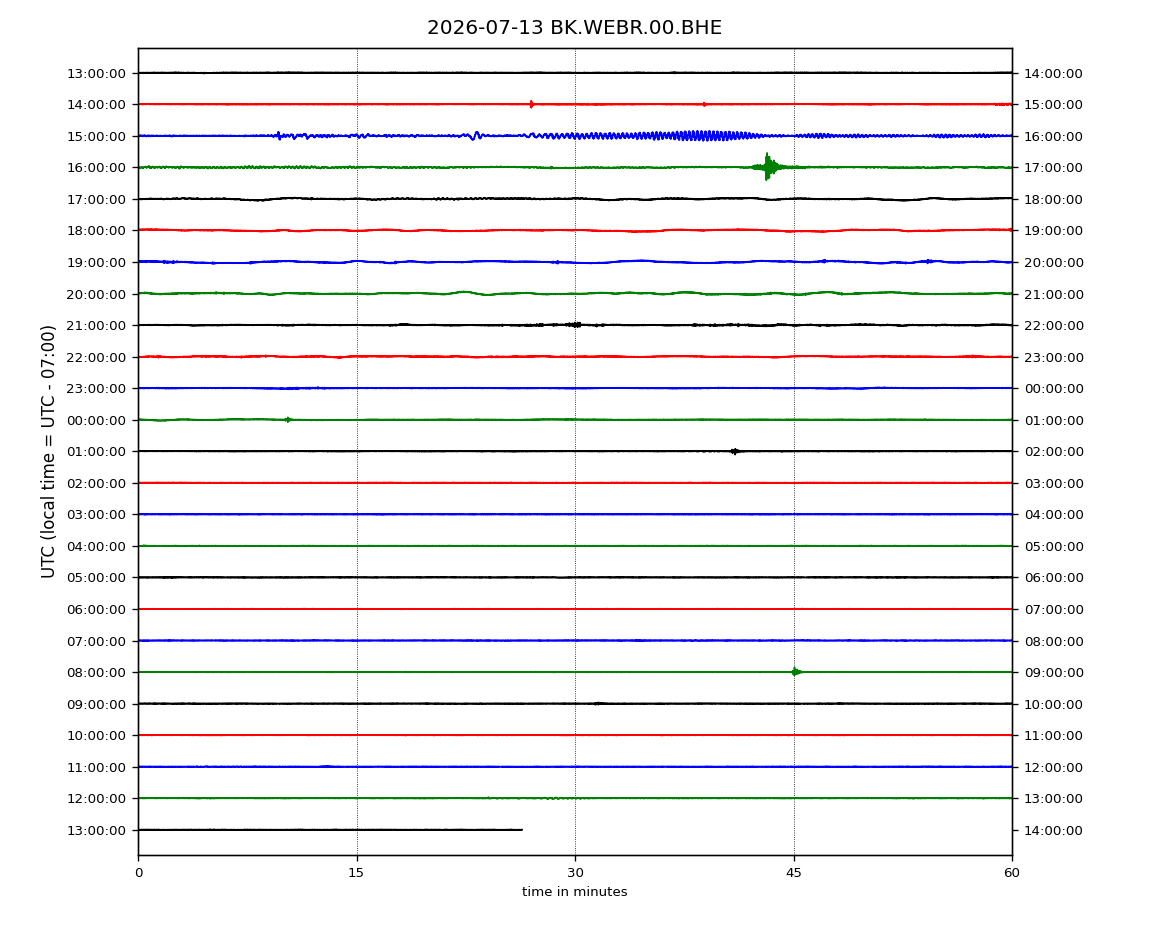Click the left 19:00:00 row label
The image size is (1150, 950).
point(96,263)
